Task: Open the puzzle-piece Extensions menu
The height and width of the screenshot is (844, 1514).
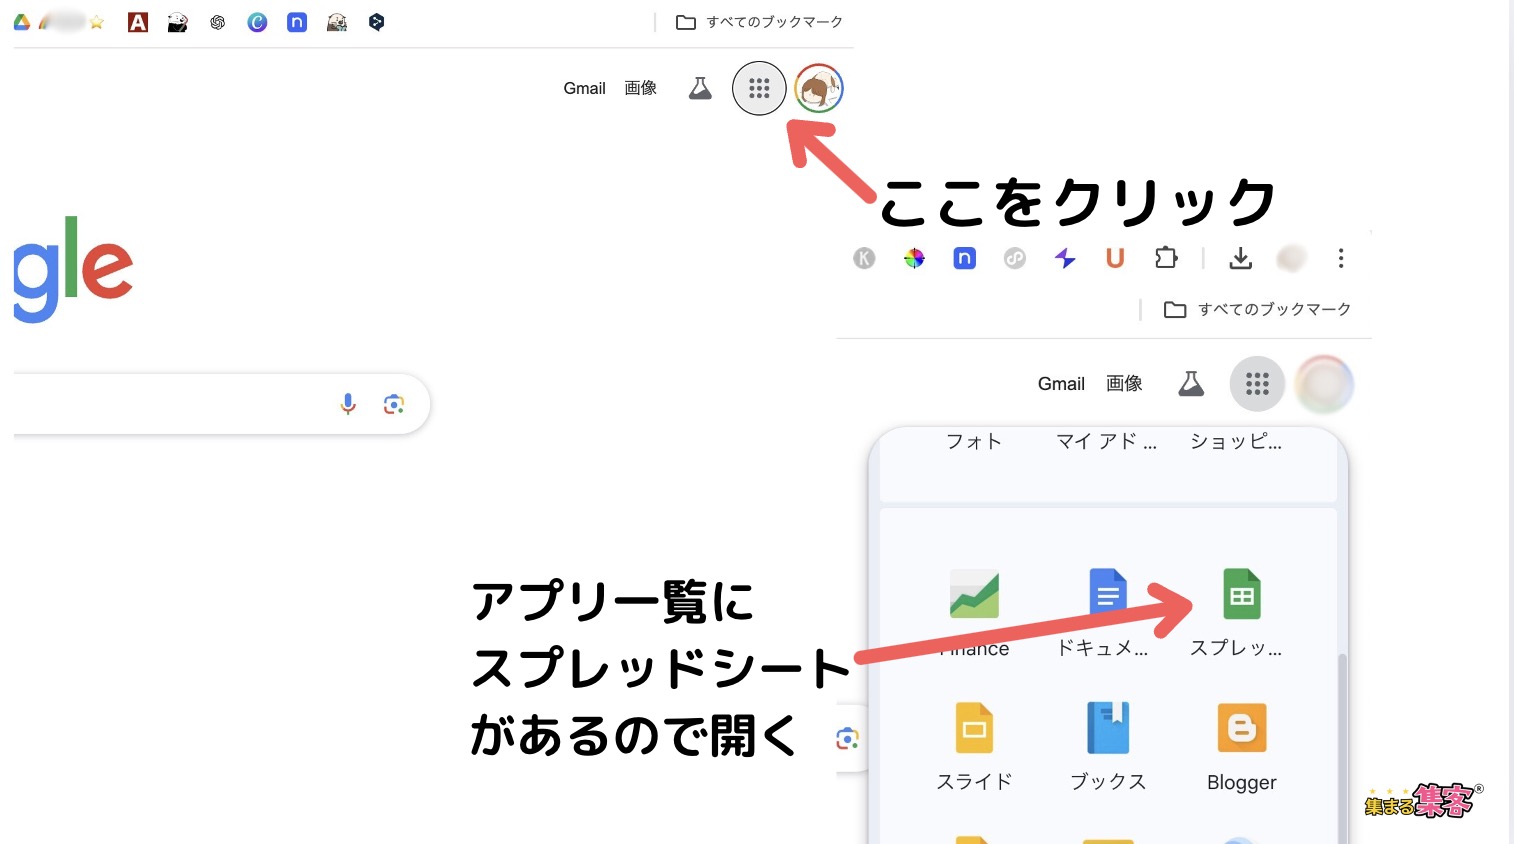Action: pos(1166,258)
